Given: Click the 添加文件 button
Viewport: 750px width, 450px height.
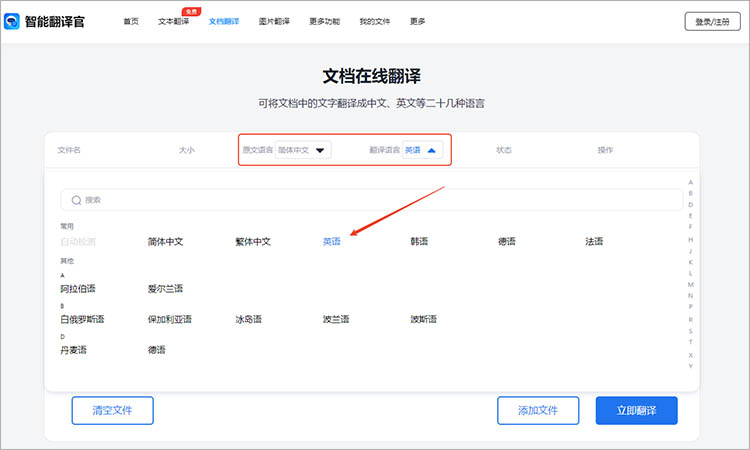Looking at the screenshot, I should pyautogui.click(x=538, y=410).
